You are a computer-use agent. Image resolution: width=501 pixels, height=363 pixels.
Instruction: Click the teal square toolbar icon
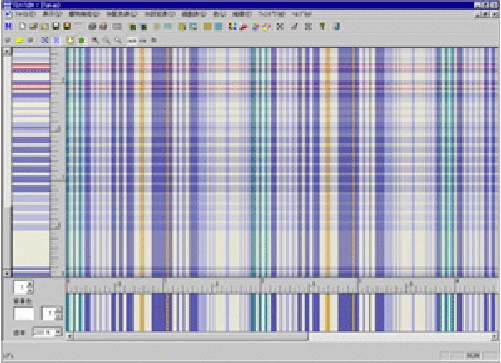tap(219, 26)
